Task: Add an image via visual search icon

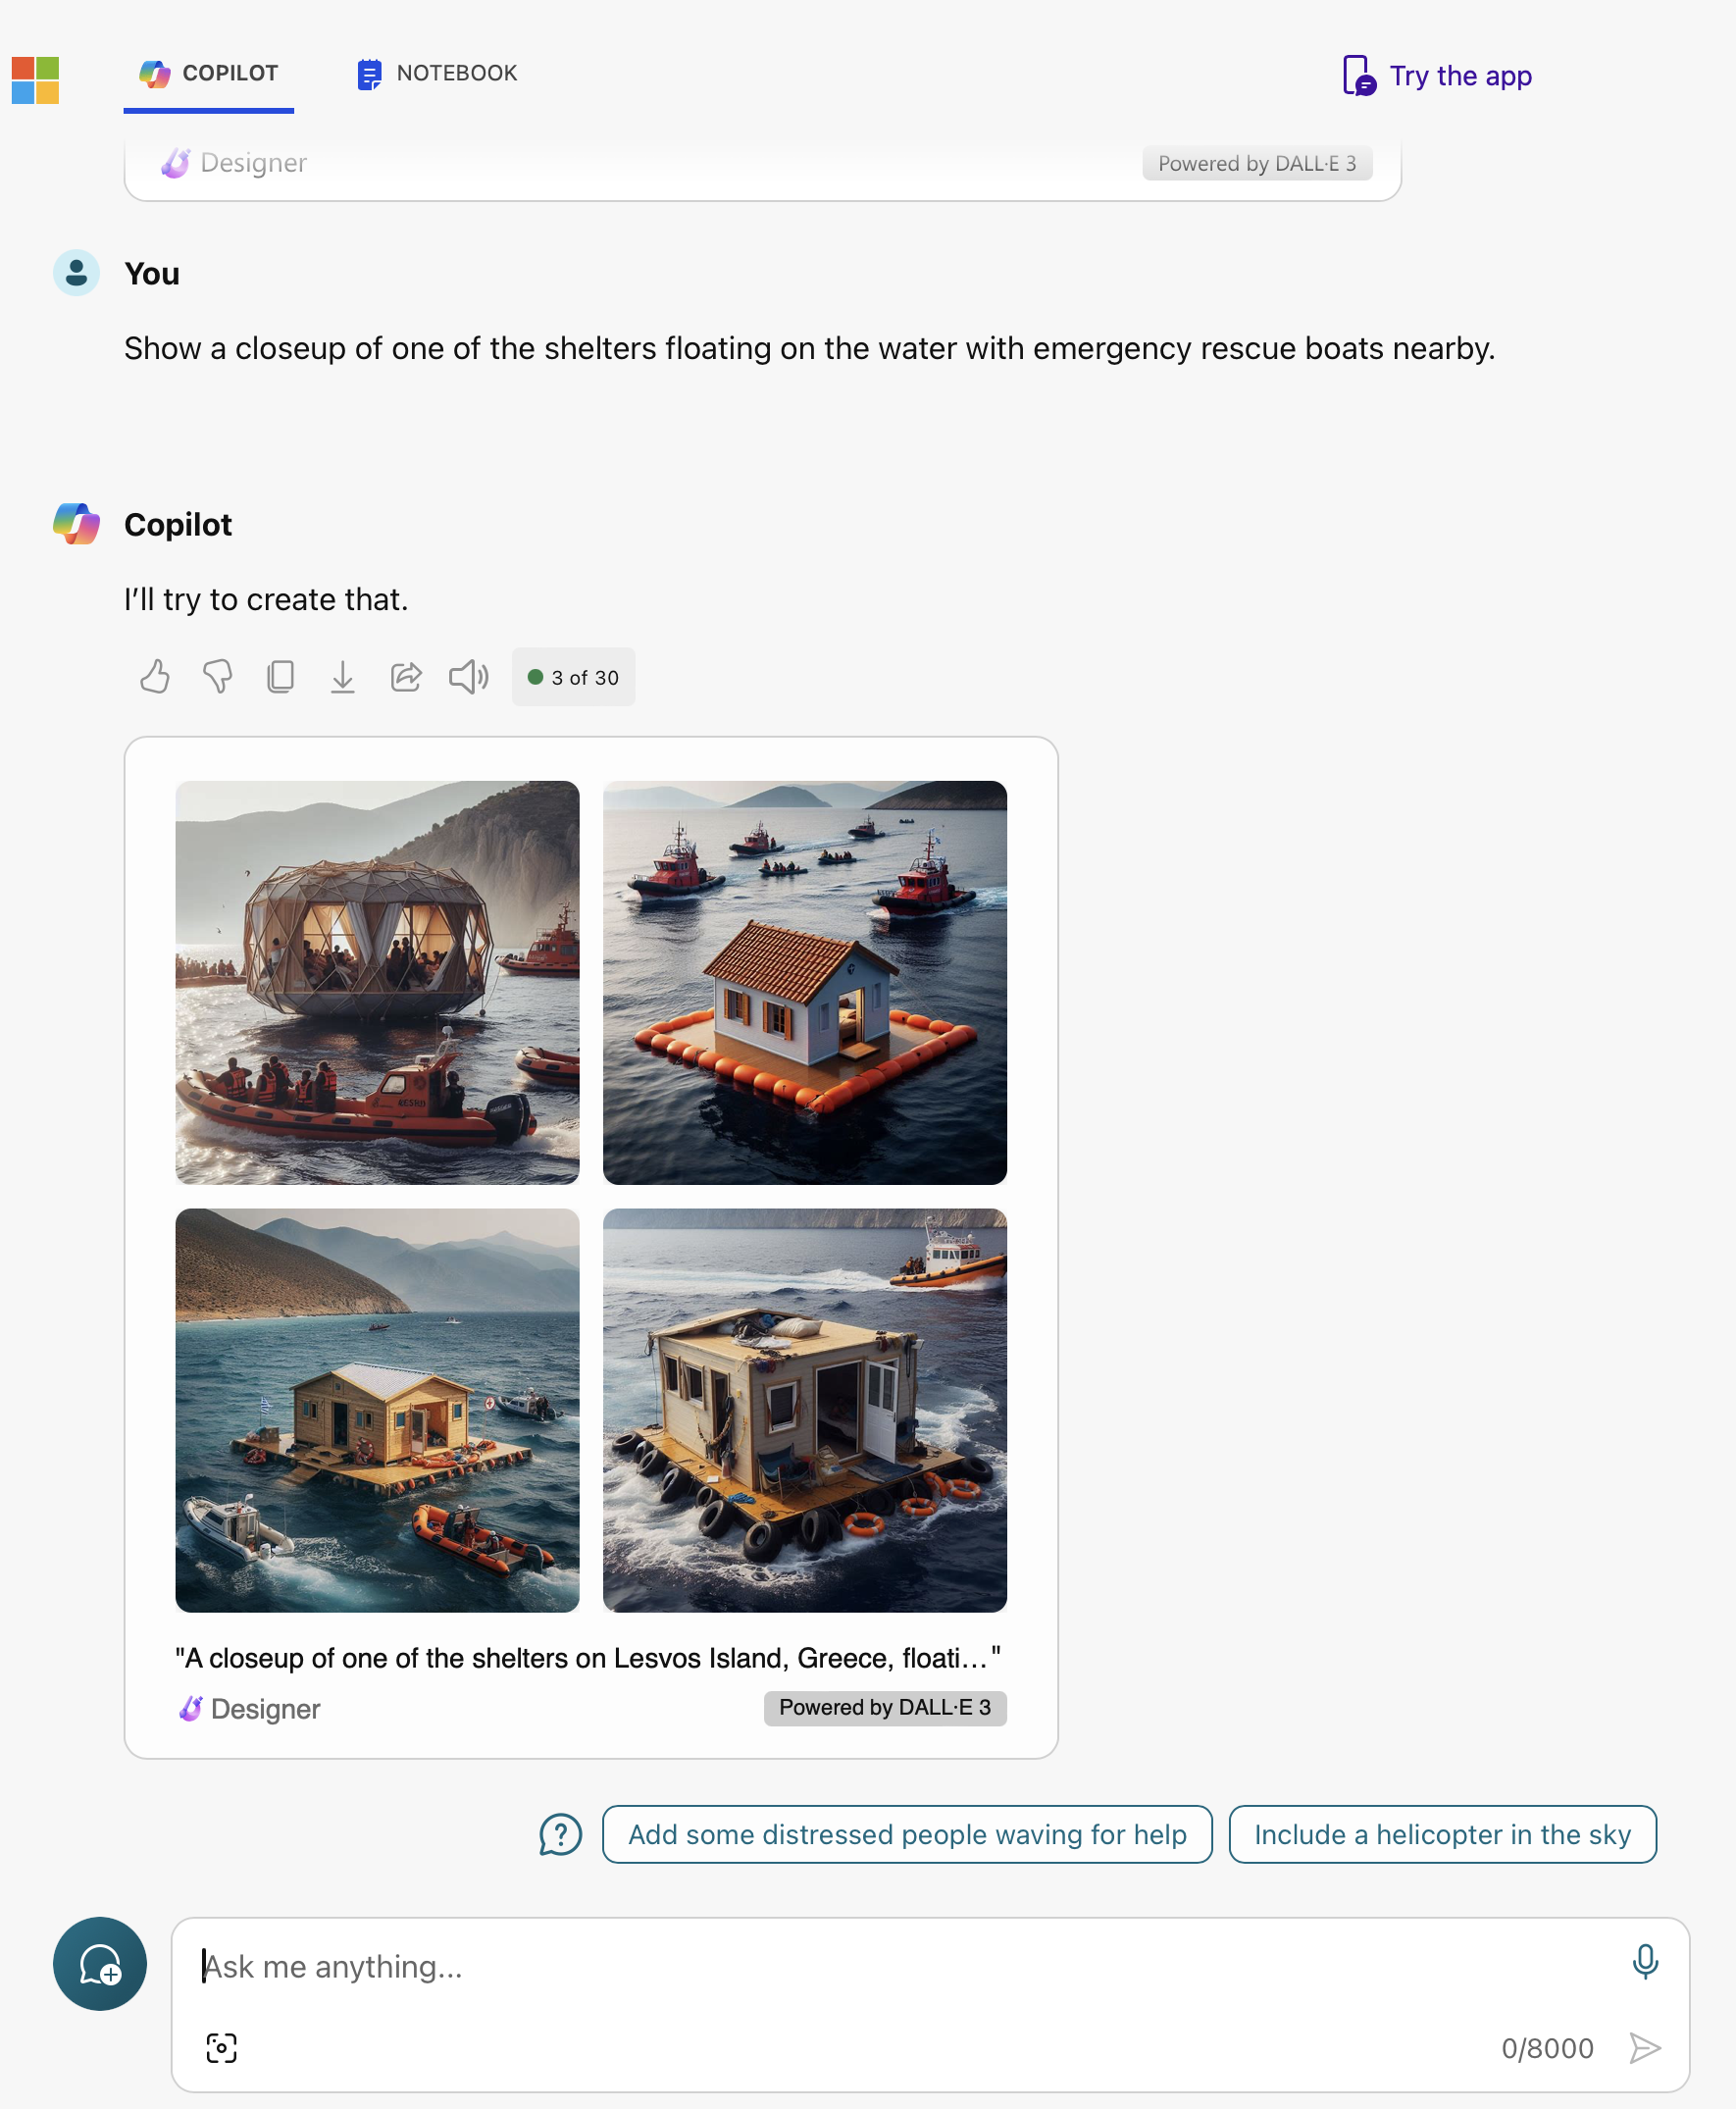Action: pyautogui.click(x=221, y=2047)
